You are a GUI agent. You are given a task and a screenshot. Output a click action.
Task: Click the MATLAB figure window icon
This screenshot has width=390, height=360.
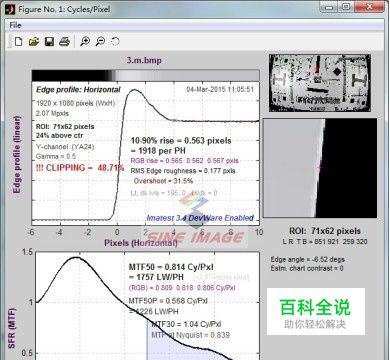pos(10,9)
